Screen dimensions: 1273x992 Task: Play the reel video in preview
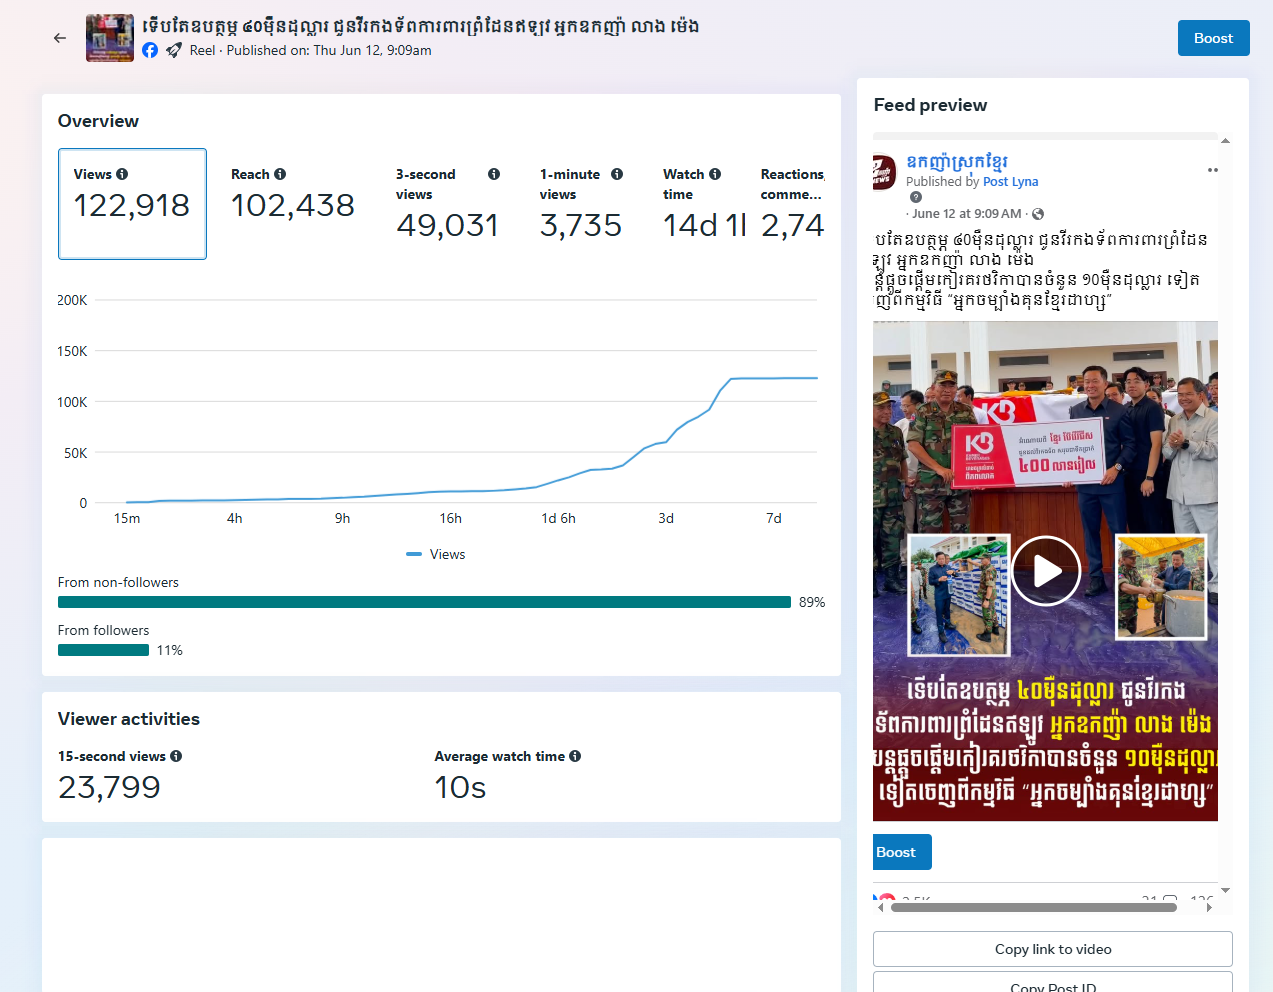click(1045, 571)
